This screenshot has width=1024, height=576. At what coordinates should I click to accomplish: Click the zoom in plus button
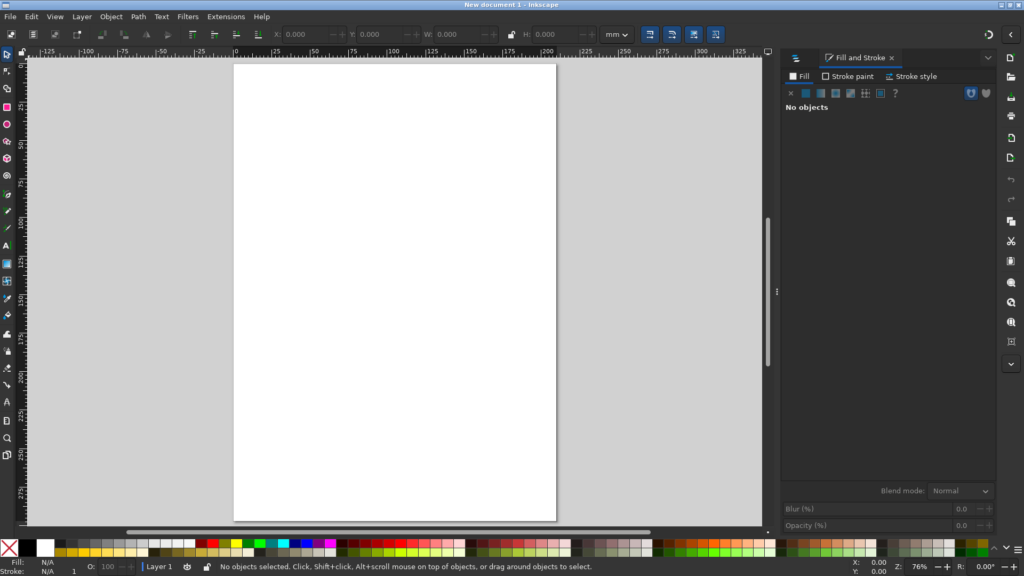tap(947, 567)
